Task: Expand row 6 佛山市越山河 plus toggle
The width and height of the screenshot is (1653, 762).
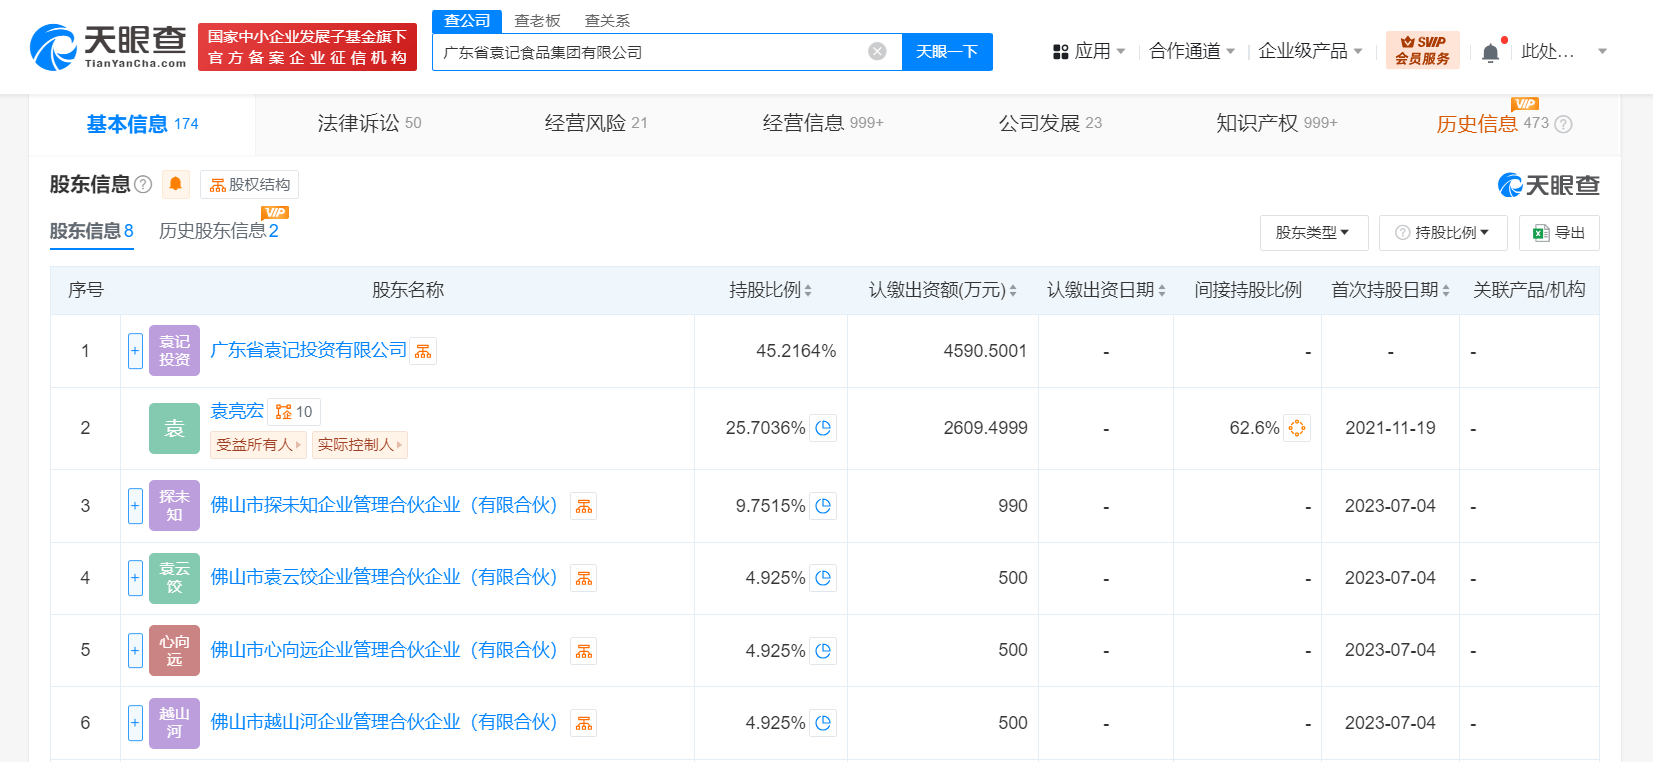Action: pyautogui.click(x=135, y=723)
